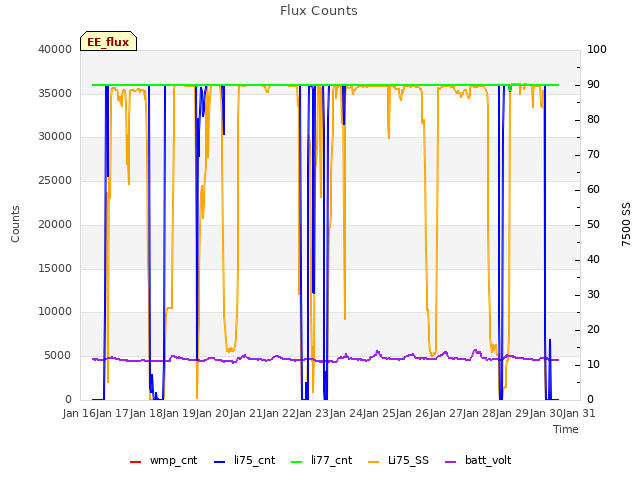
Task: Click the 100 right-axis tick label
Action: point(597,49)
